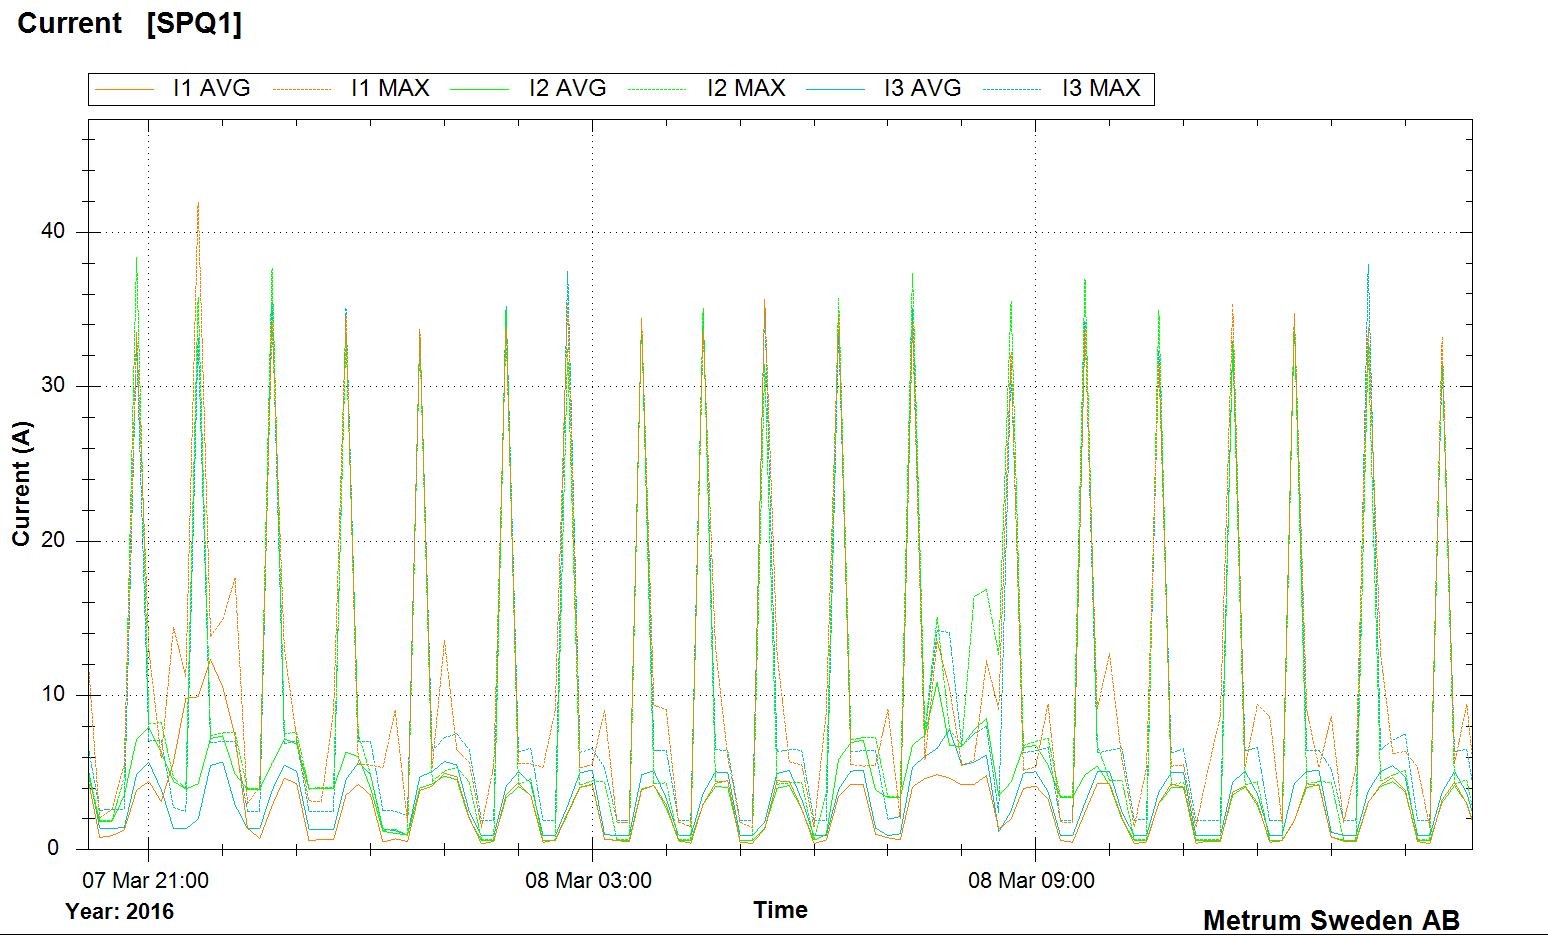This screenshot has width=1548, height=936.
Task: Select the I3 MAX legend label
Action: click(1100, 89)
